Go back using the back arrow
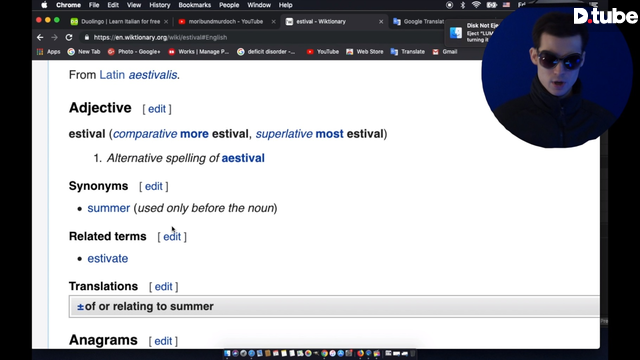 pyautogui.click(x=40, y=37)
